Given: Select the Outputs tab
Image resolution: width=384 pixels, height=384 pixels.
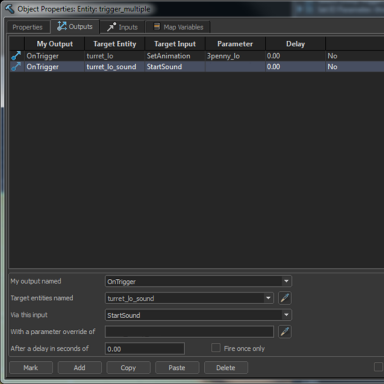Looking at the screenshot, I should (75, 26).
